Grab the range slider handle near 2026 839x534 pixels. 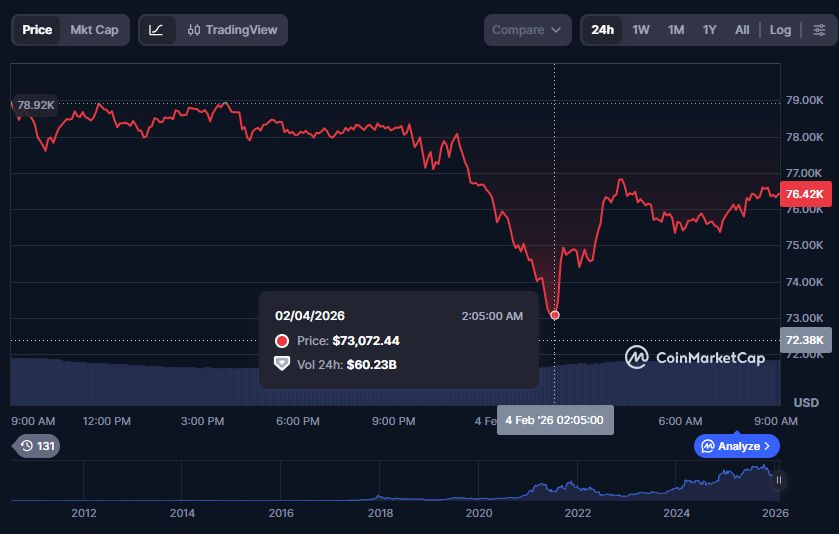(x=778, y=481)
